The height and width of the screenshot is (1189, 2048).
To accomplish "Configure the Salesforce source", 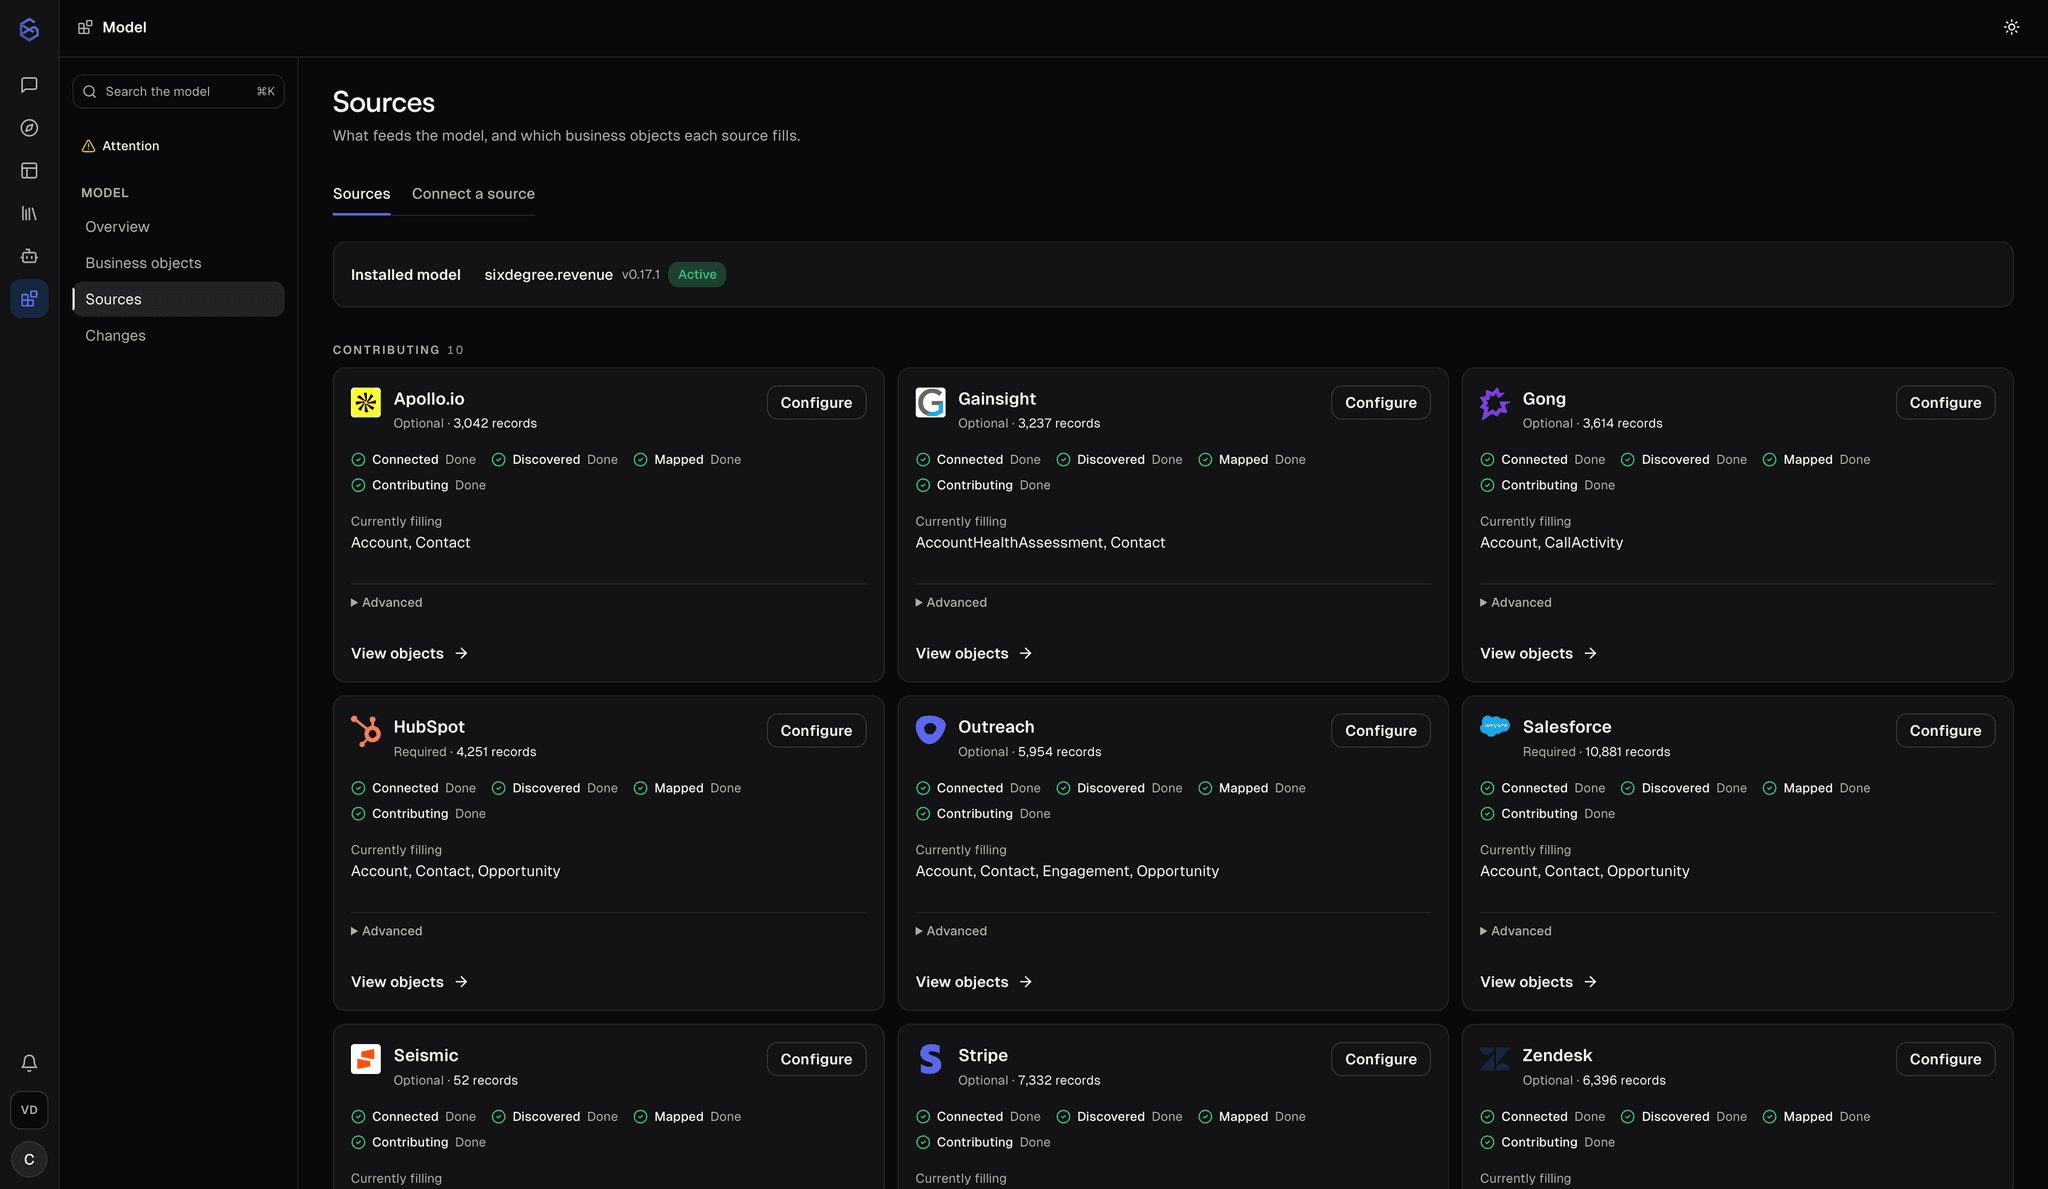I will point(1945,731).
